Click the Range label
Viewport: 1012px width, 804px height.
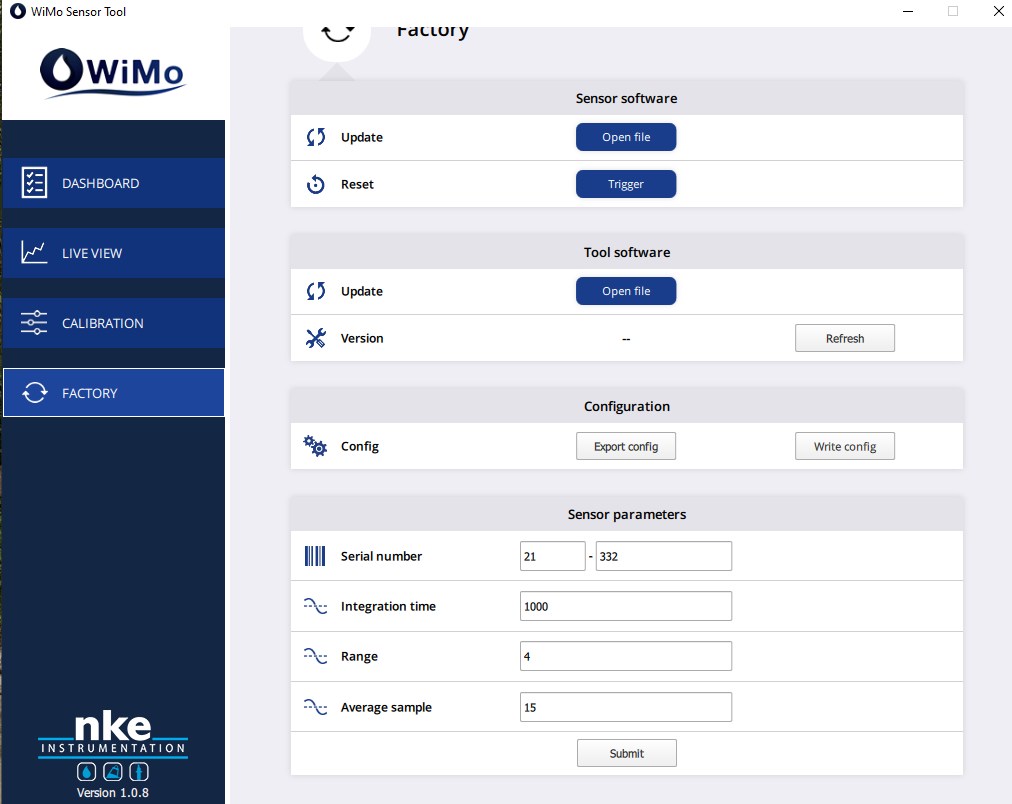[x=359, y=657]
